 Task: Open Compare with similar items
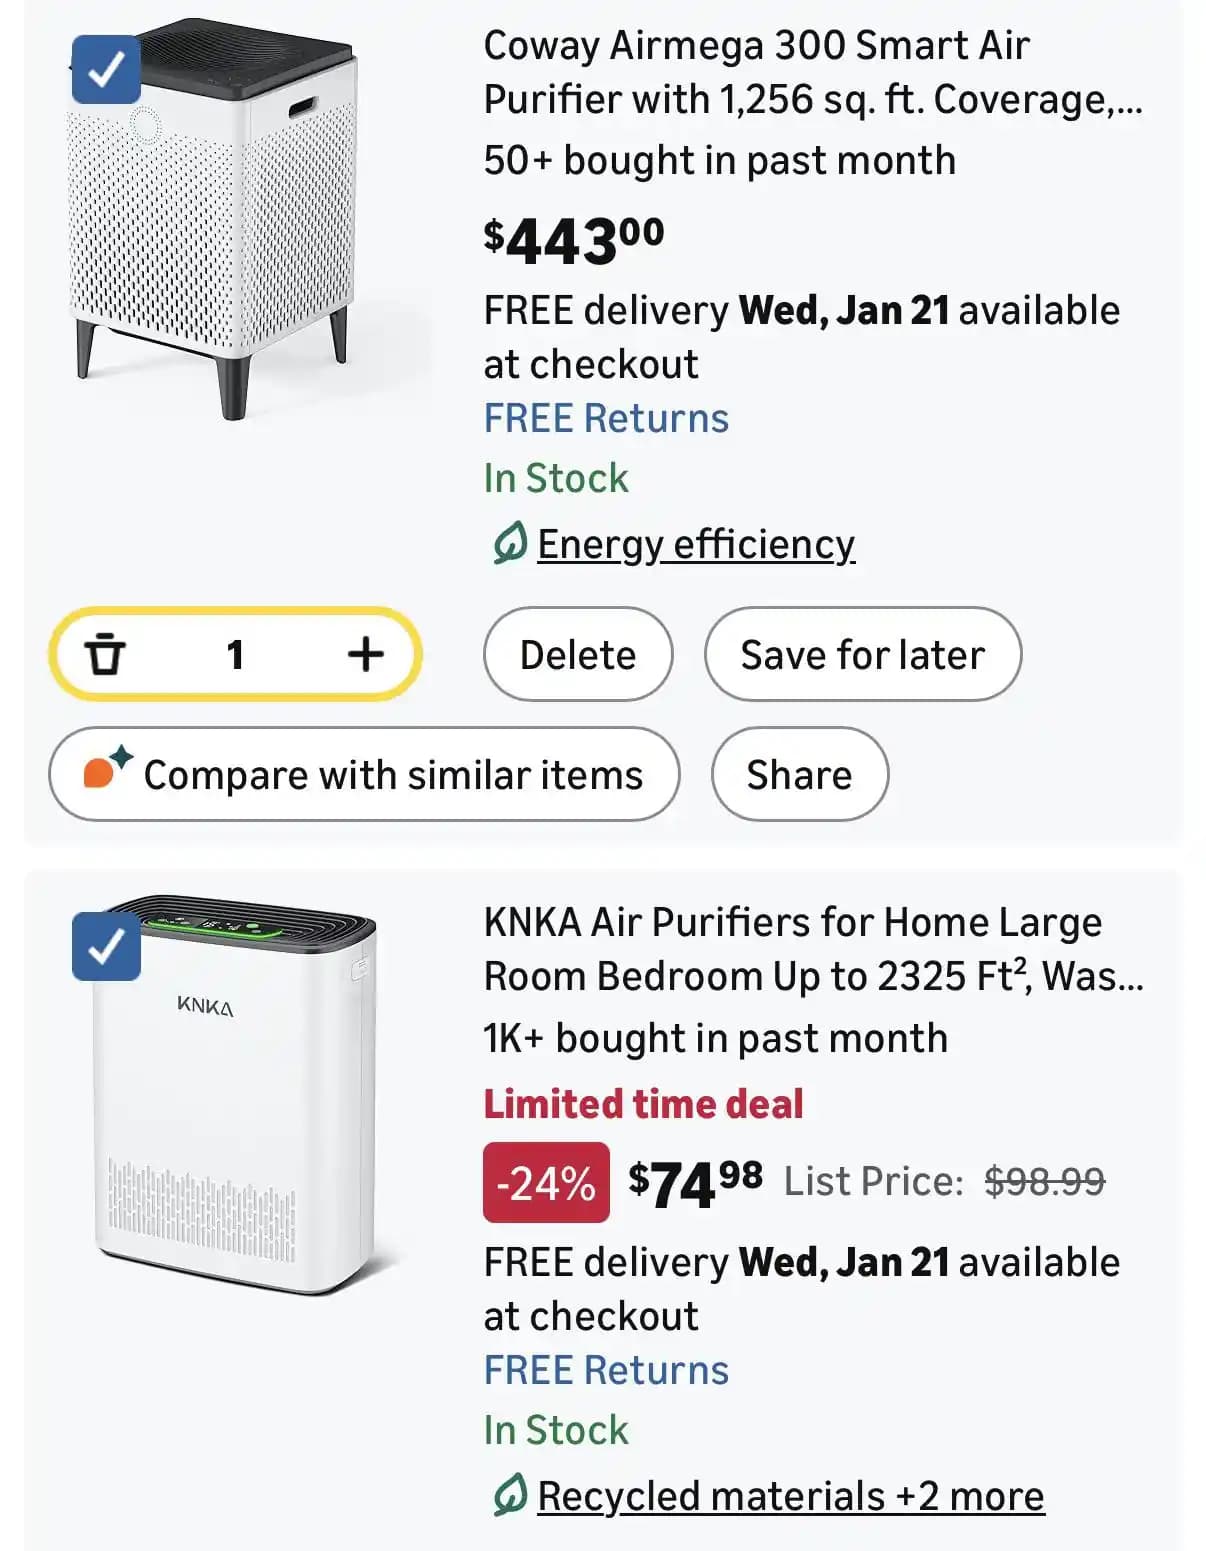click(364, 775)
